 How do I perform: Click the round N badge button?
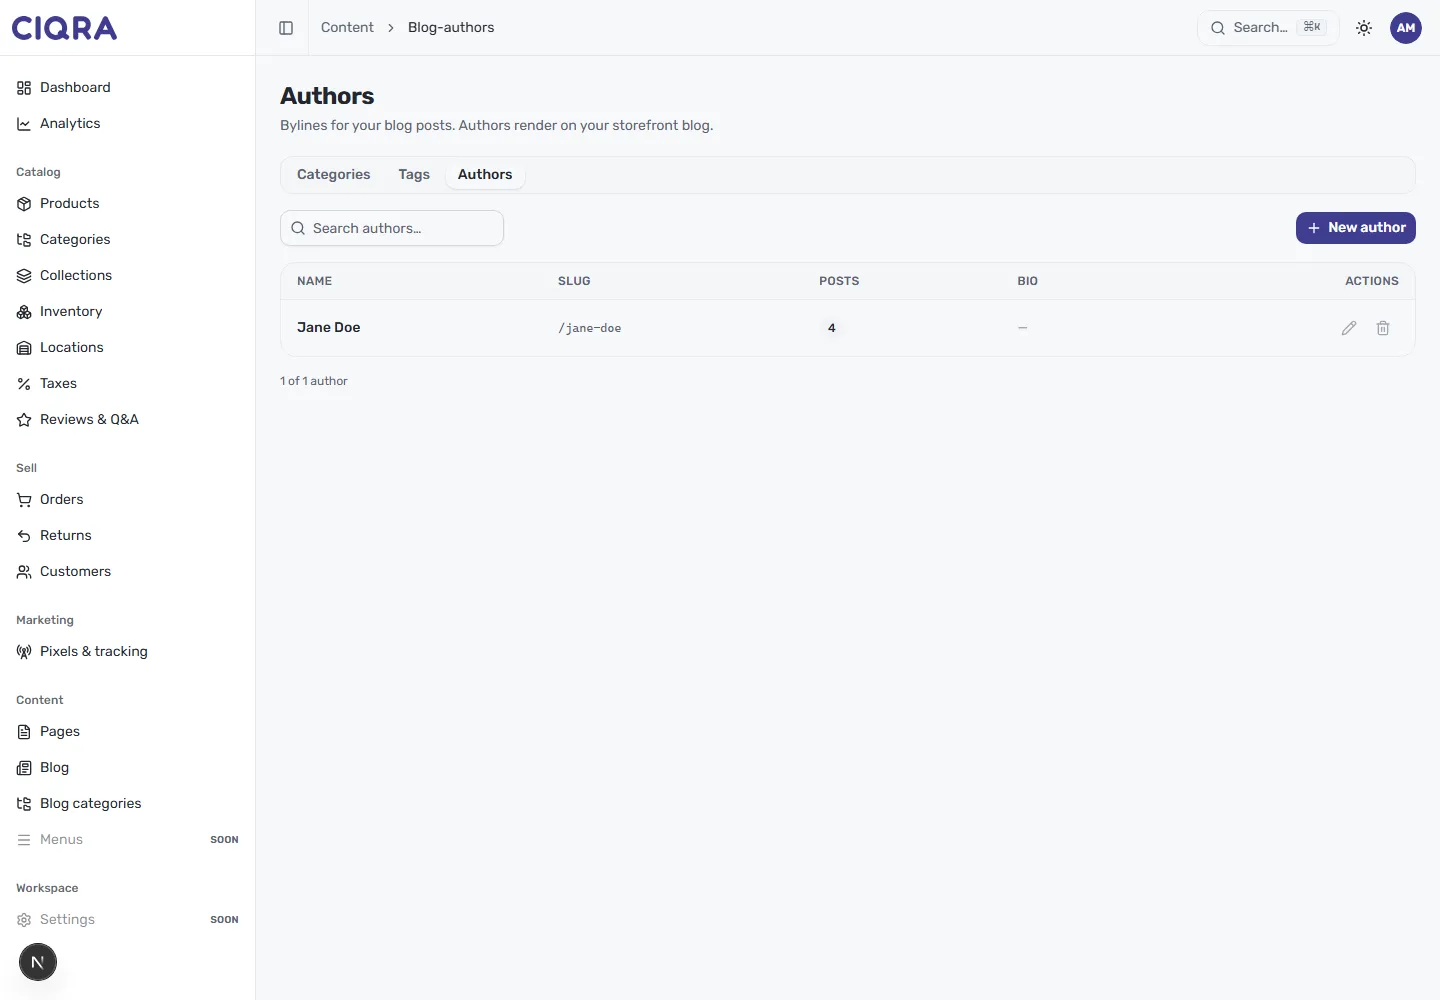click(38, 962)
